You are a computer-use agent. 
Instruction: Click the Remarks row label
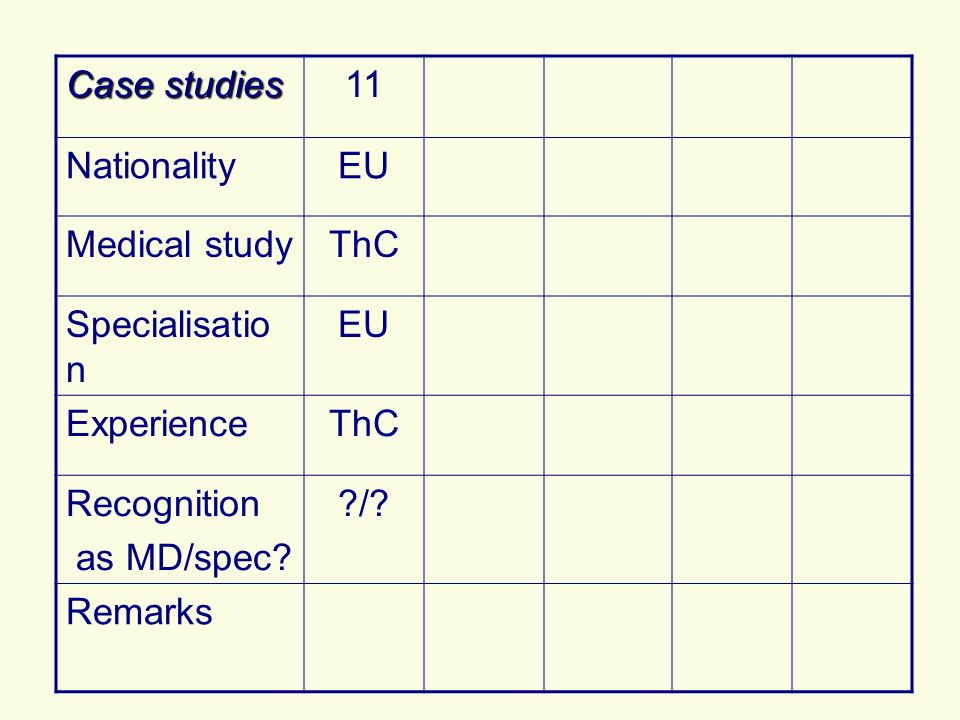180,637
